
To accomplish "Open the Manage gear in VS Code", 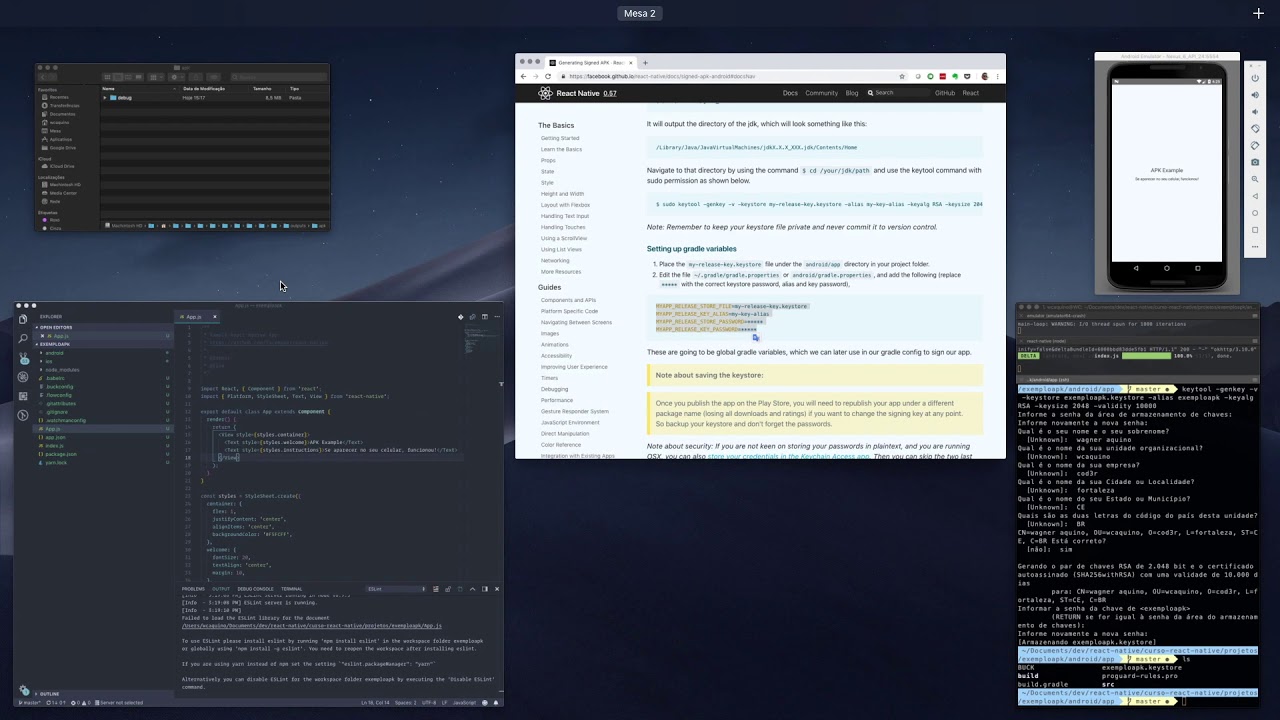I will click(x=24, y=690).
